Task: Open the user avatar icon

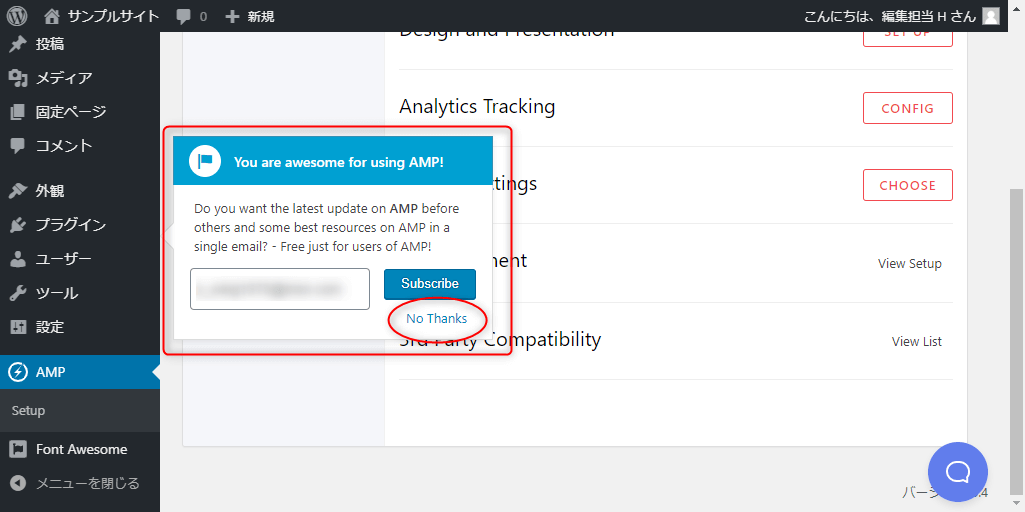Action: pos(991,16)
